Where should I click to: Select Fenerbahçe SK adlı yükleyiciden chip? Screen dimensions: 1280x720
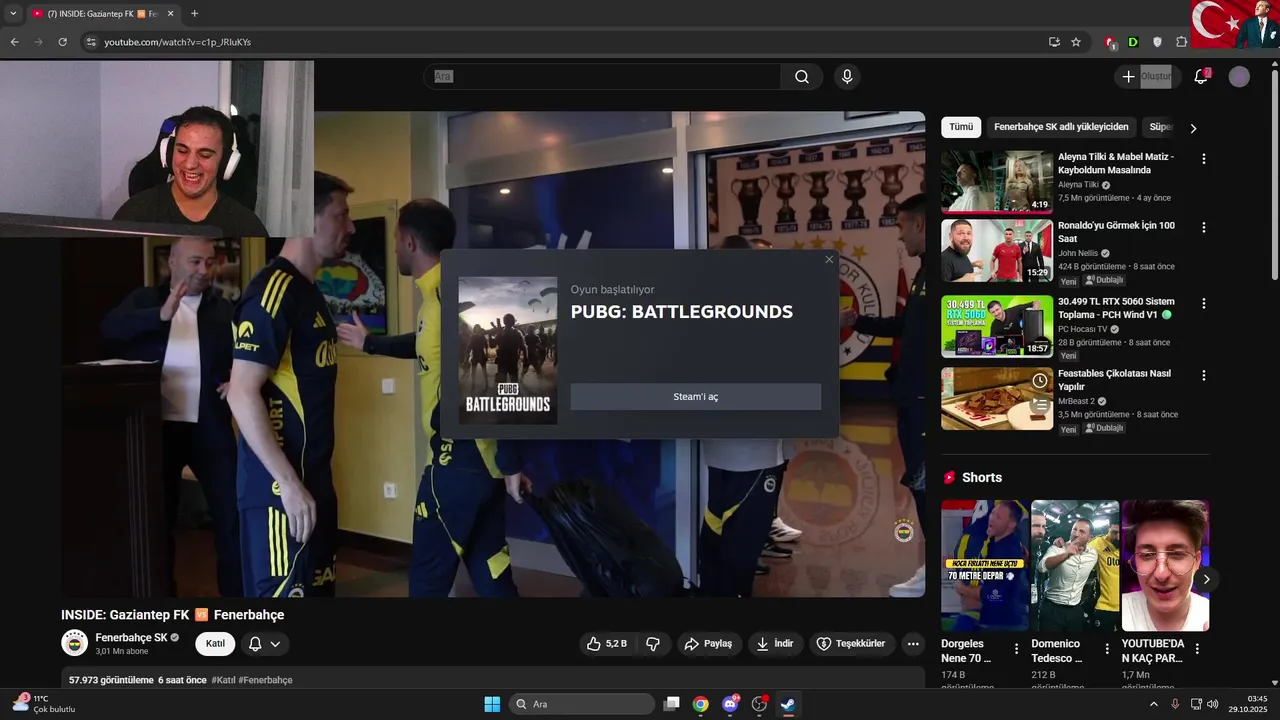pyautogui.click(x=1061, y=127)
